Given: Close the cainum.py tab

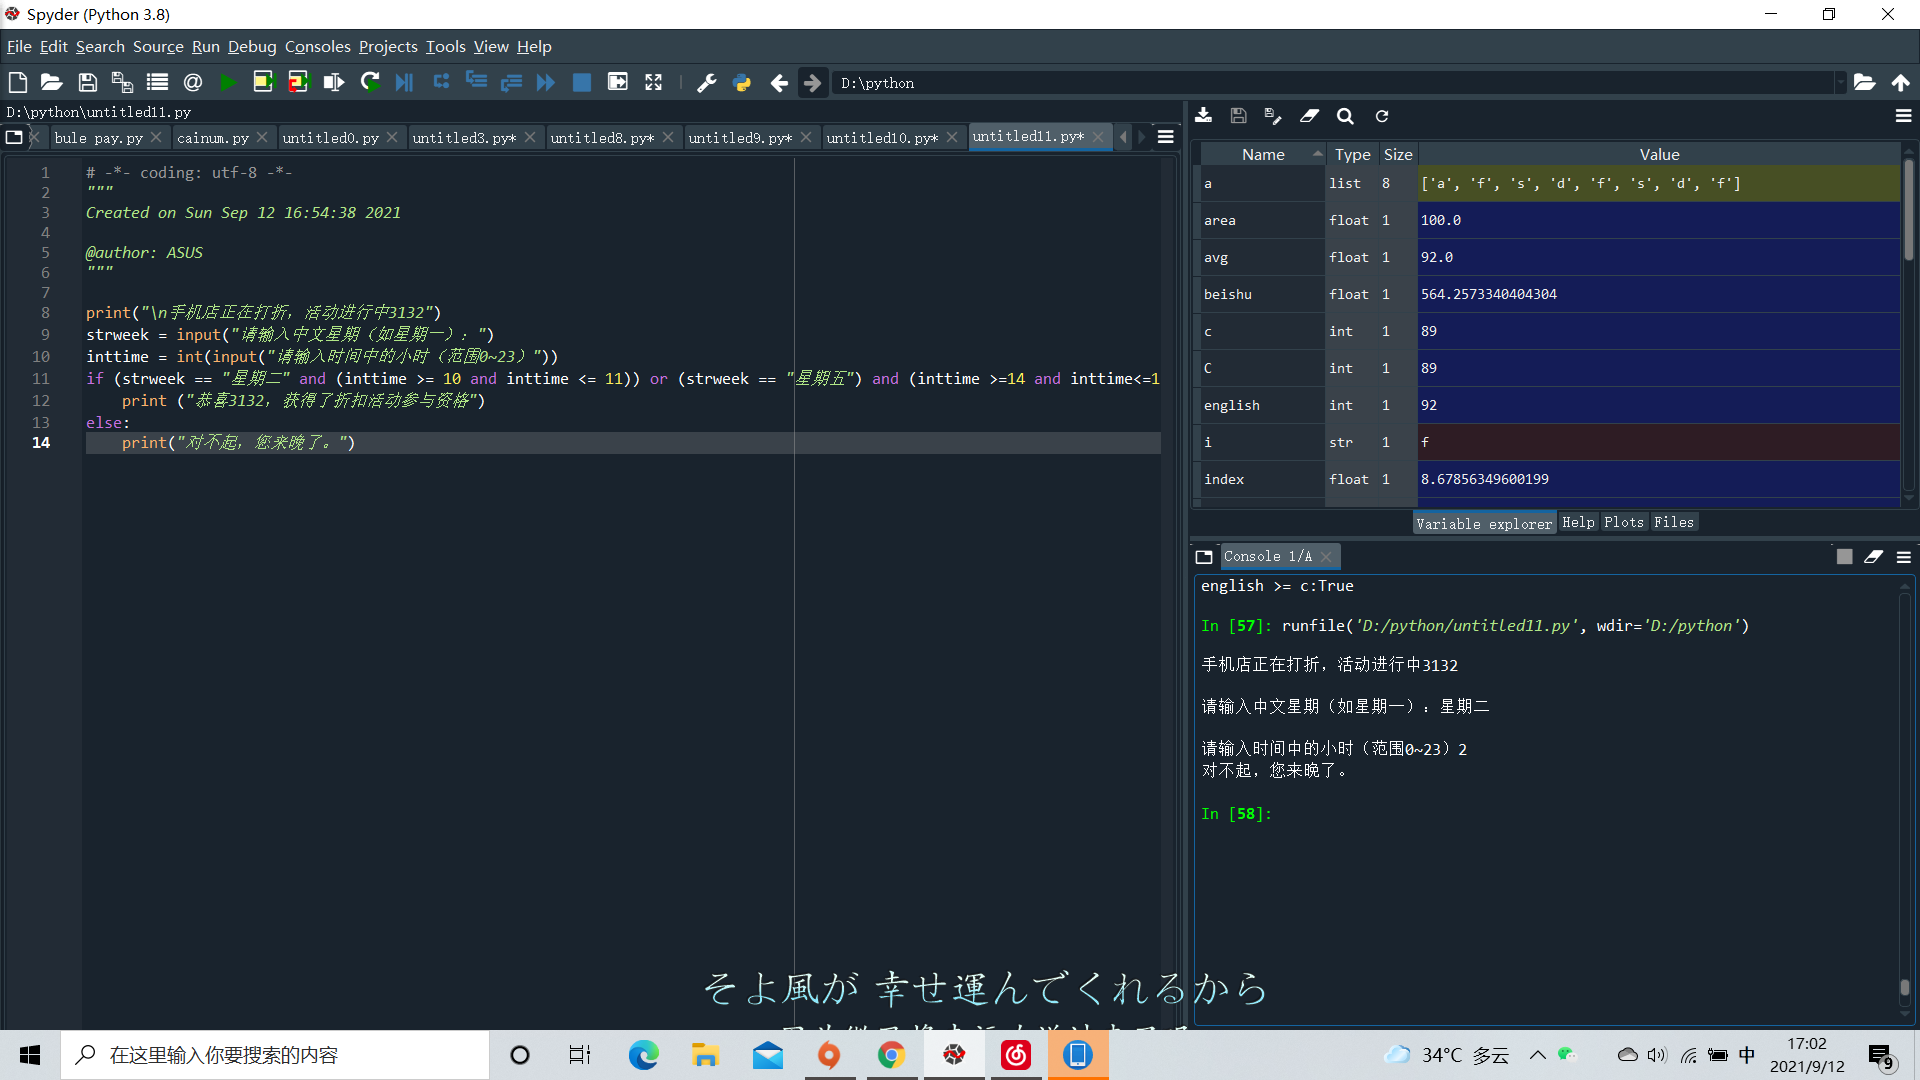Looking at the screenshot, I should [262, 137].
